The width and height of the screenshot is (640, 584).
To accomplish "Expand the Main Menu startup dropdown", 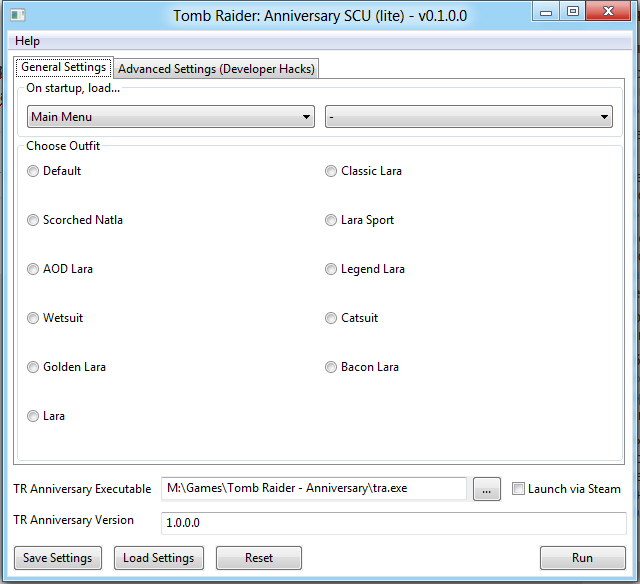I will 171,117.
